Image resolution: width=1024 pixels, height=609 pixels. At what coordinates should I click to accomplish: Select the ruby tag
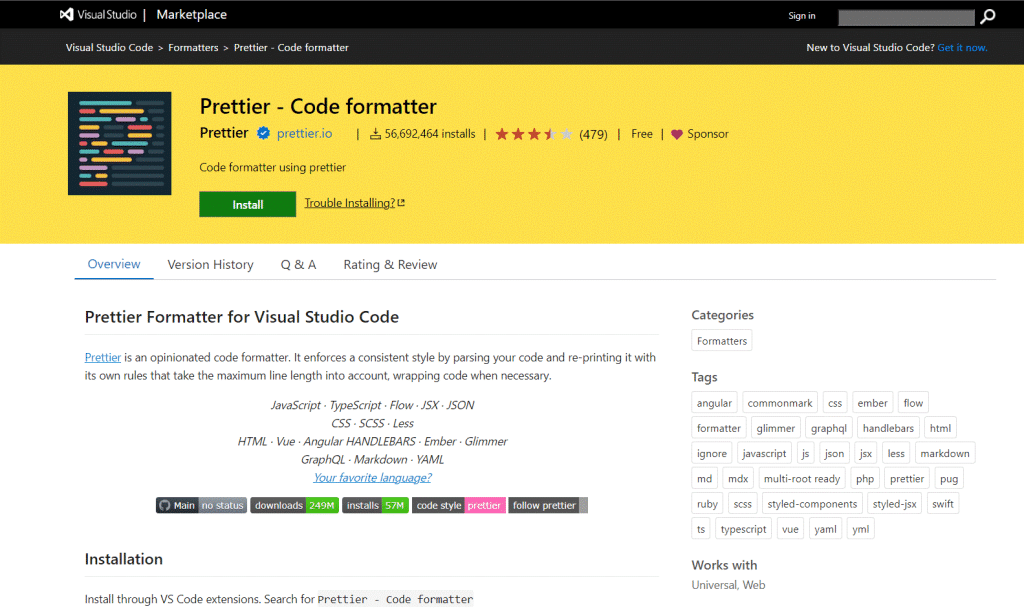point(707,504)
